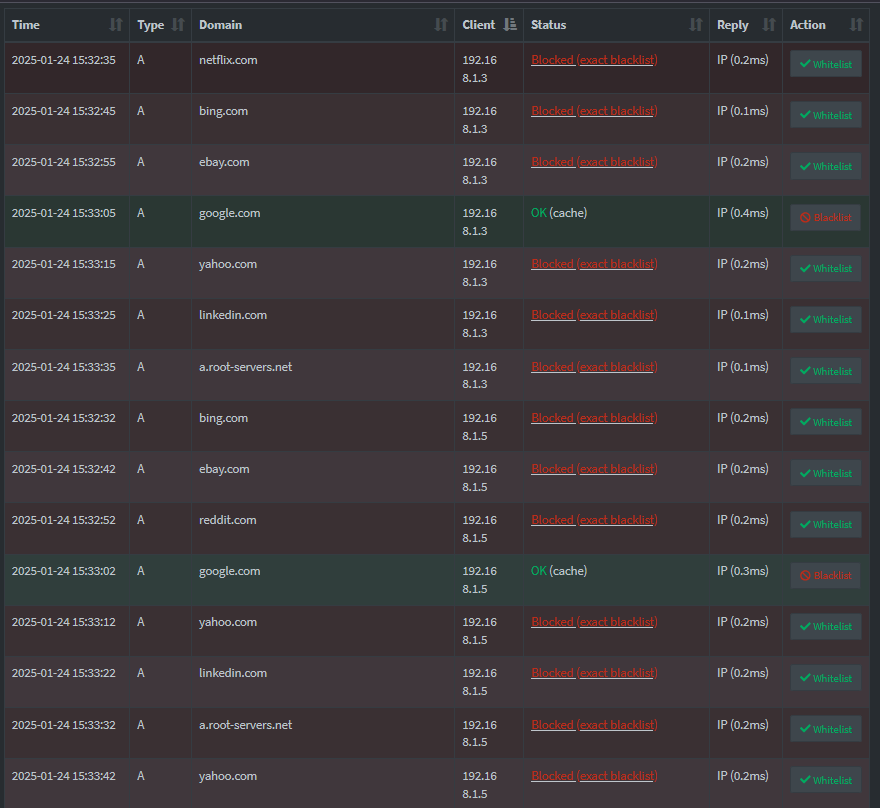Whitelist yahoo.com query at 15:33:42
The image size is (880, 808).
coord(826,780)
